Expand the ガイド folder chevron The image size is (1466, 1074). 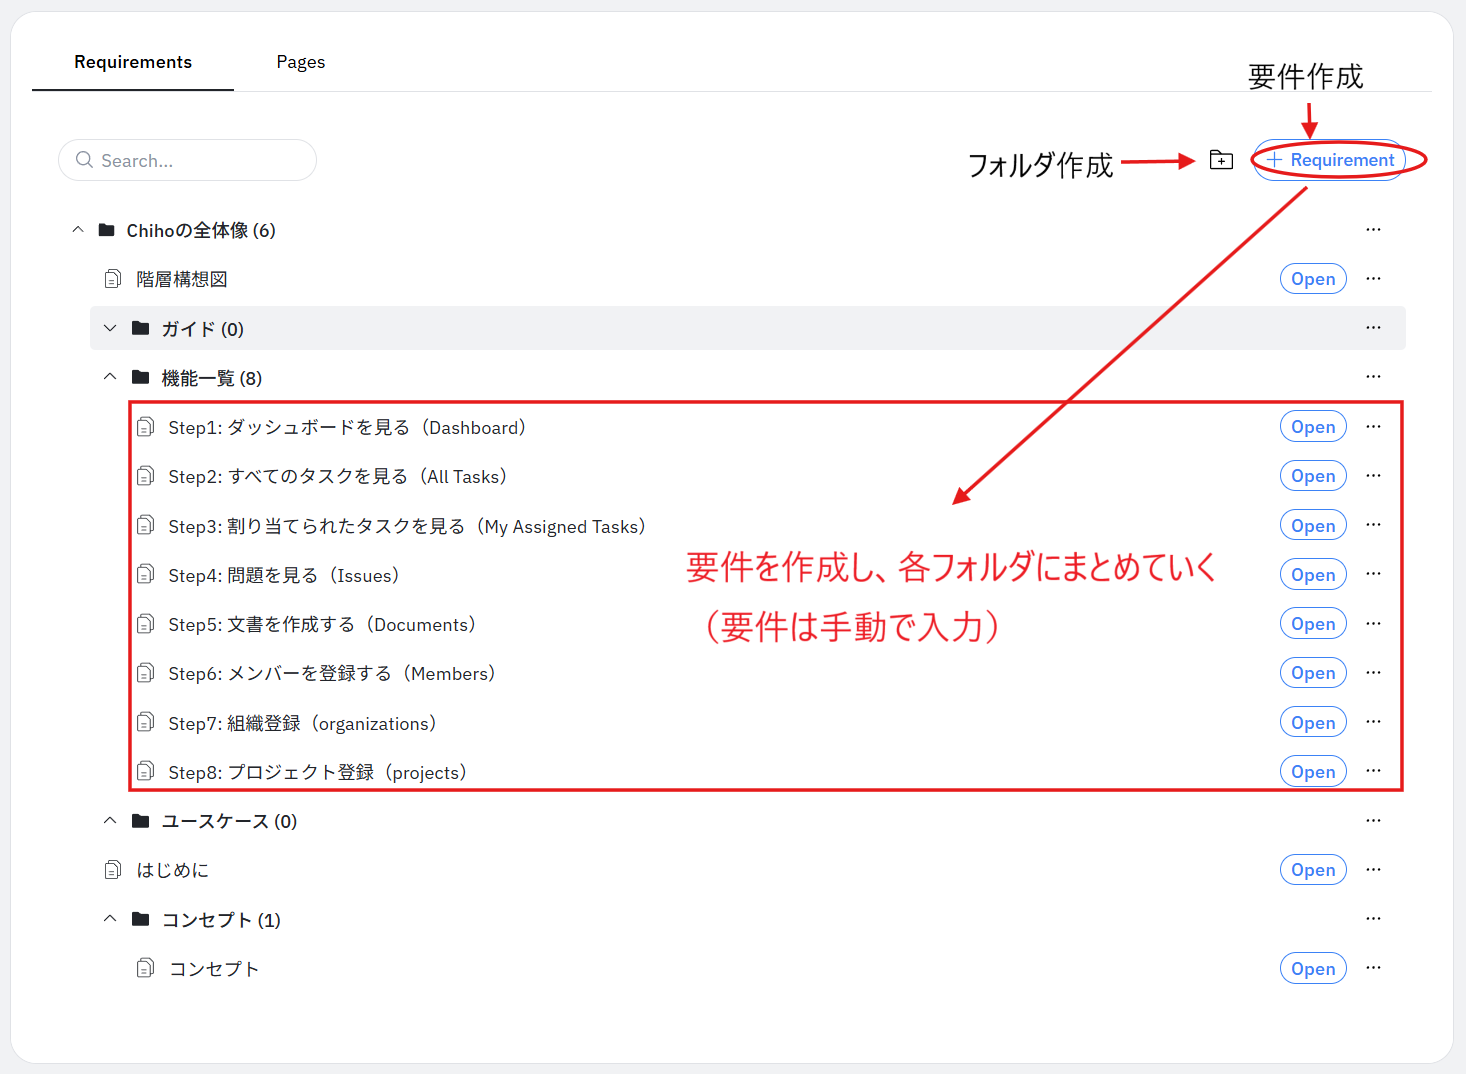point(110,328)
